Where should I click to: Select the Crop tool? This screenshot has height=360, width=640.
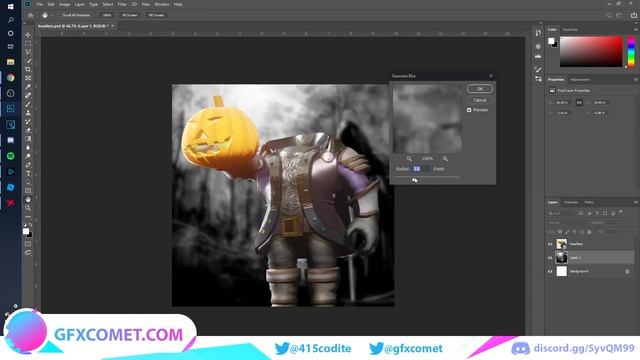[x=28, y=69]
